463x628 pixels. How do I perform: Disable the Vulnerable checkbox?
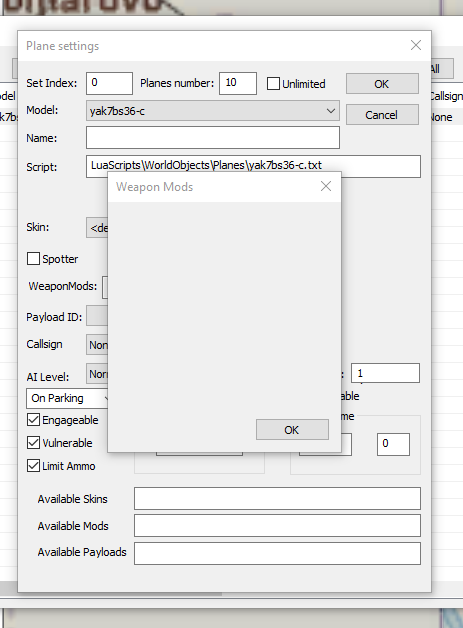point(33,443)
